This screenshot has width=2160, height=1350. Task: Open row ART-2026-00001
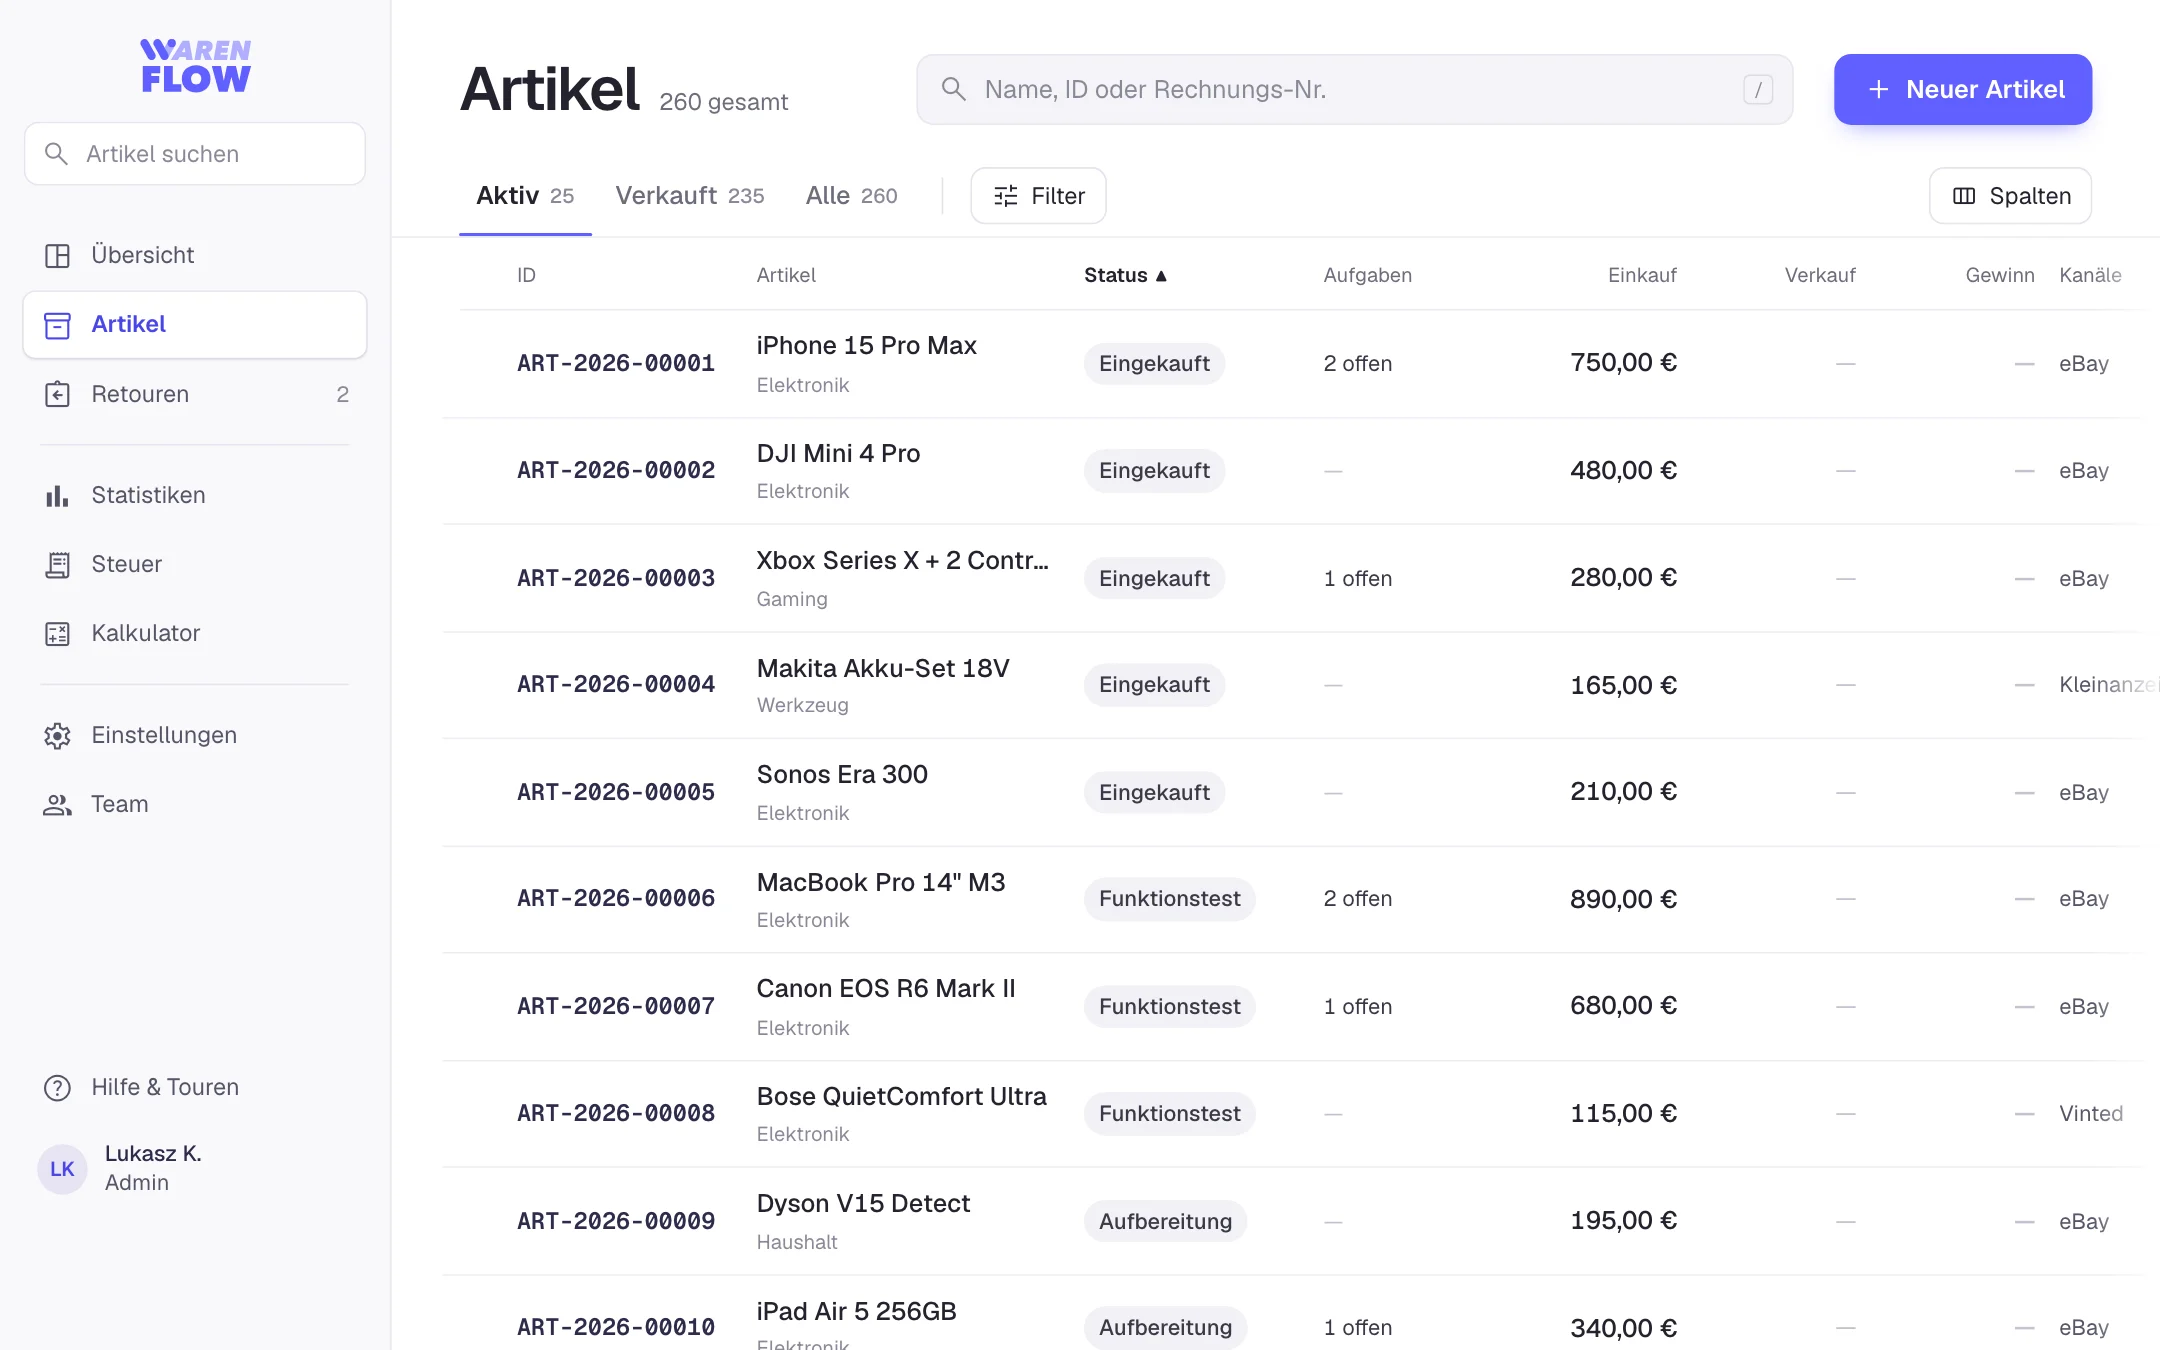tap(1300, 364)
